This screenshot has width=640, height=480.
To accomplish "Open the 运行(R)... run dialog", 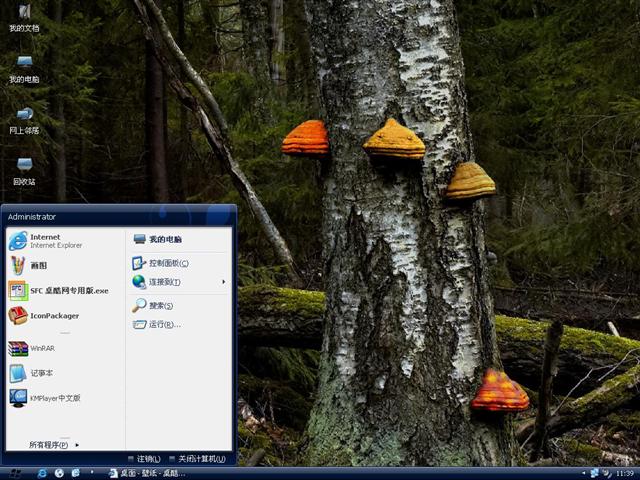I will 179,324.
